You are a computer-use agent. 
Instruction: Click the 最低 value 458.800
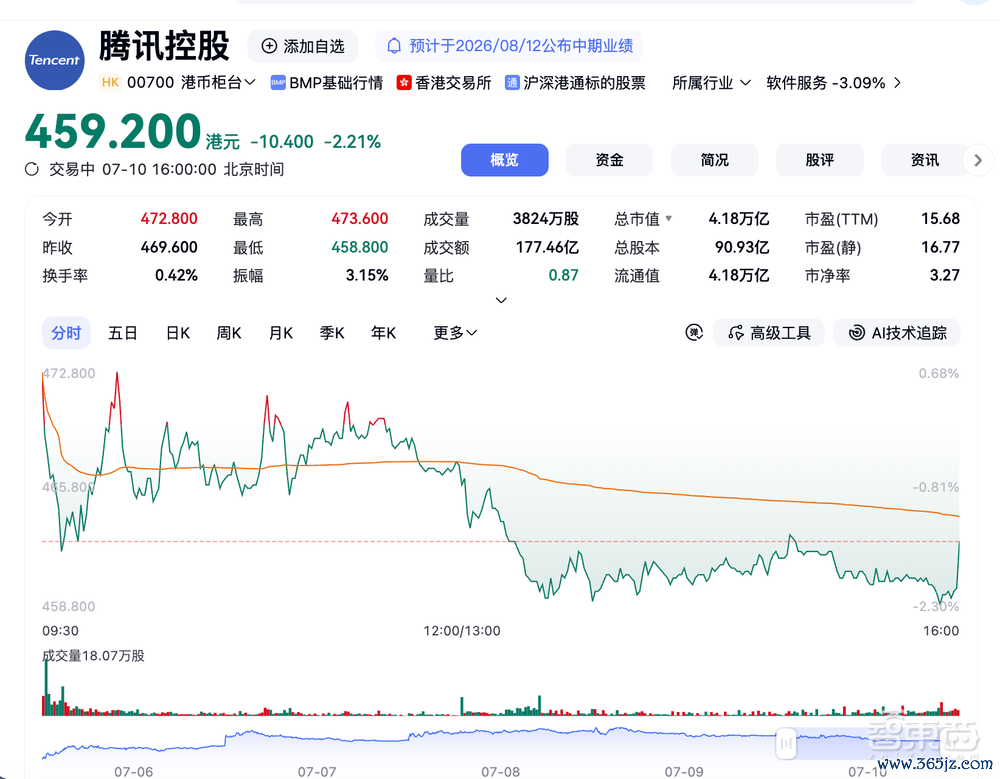[x=360, y=247]
